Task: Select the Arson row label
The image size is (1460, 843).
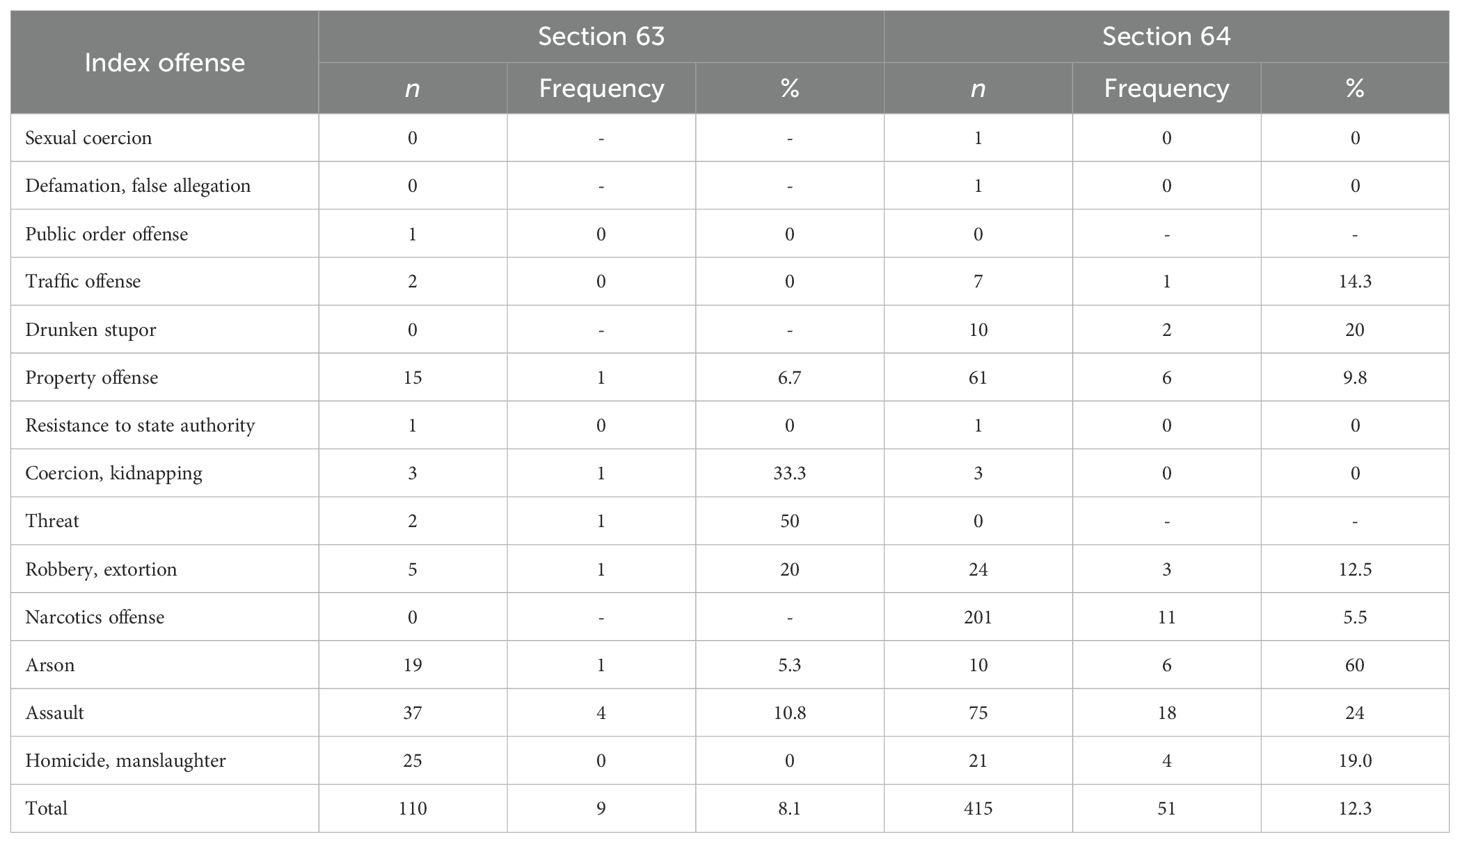Action: (x=50, y=665)
